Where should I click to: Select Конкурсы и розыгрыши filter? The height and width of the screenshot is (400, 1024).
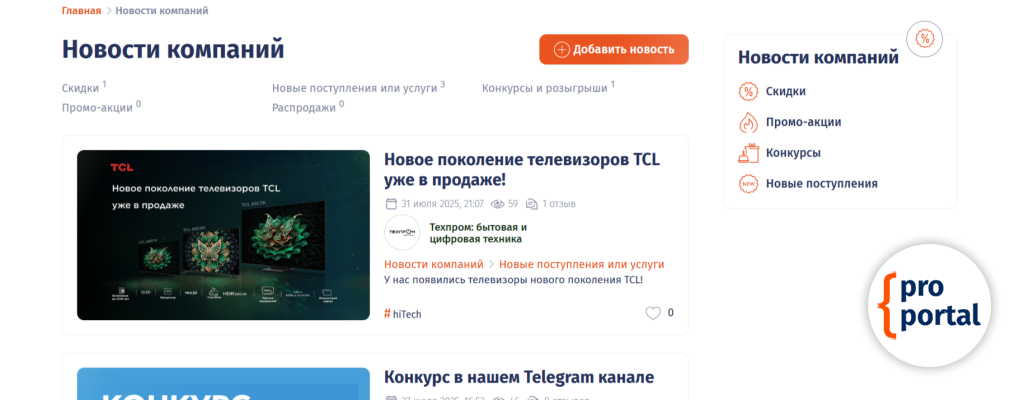pyautogui.click(x=544, y=88)
